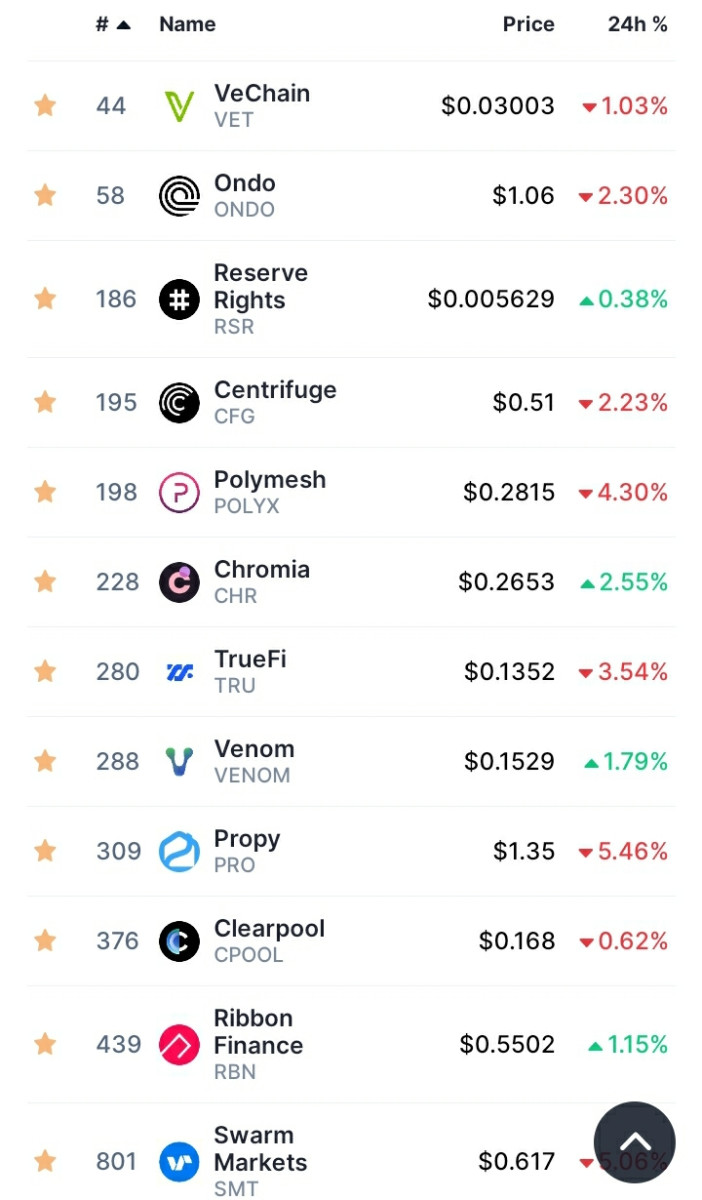The height and width of the screenshot is (1200, 702).
Task: Toggle the watchlist star for Centrifuge
Action: point(45,402)
